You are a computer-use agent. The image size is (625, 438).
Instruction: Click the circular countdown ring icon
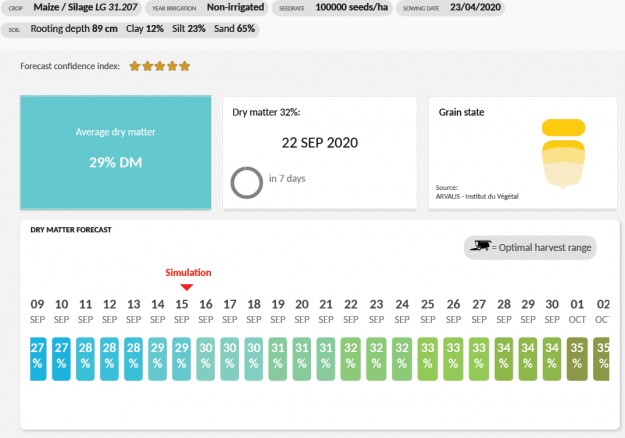(246, 181)
